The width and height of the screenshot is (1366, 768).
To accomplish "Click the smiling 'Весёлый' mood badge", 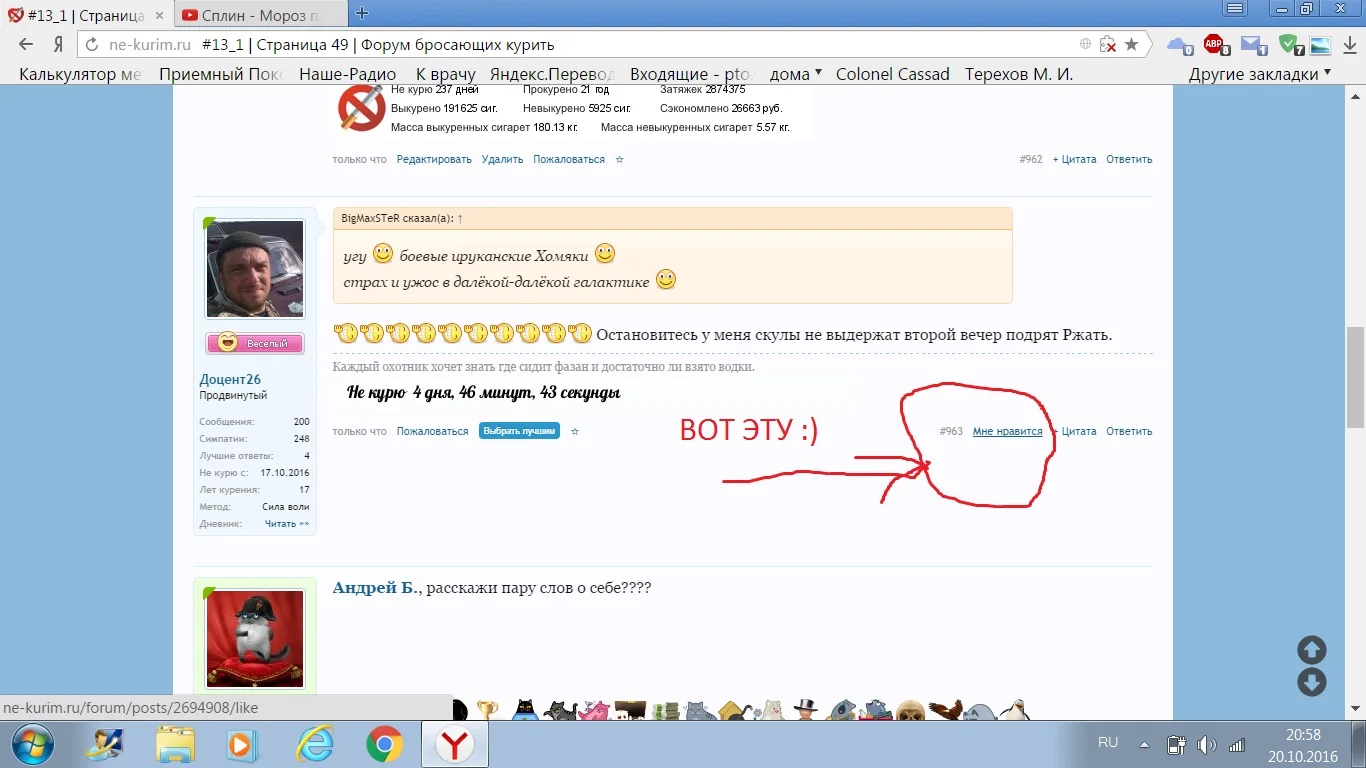I will pyautogui.click(x=254, y=342).
